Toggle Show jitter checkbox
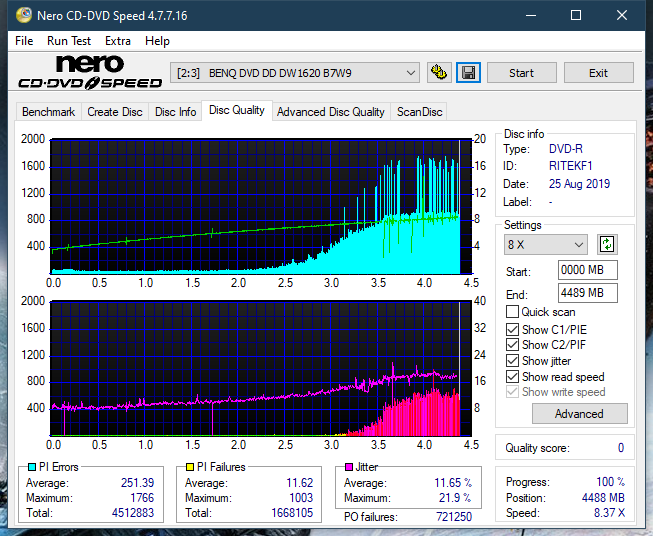The image size is (653, 536). point(512,361)
